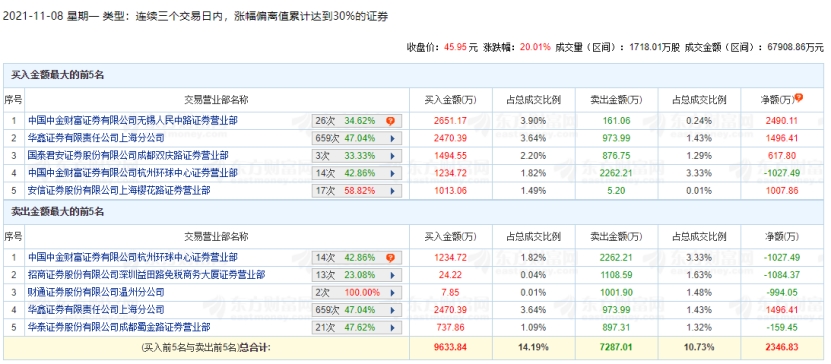The image size is (831, 364).
Task: Click 买入金额最大的前5名 section header
Action: [58, 75]
